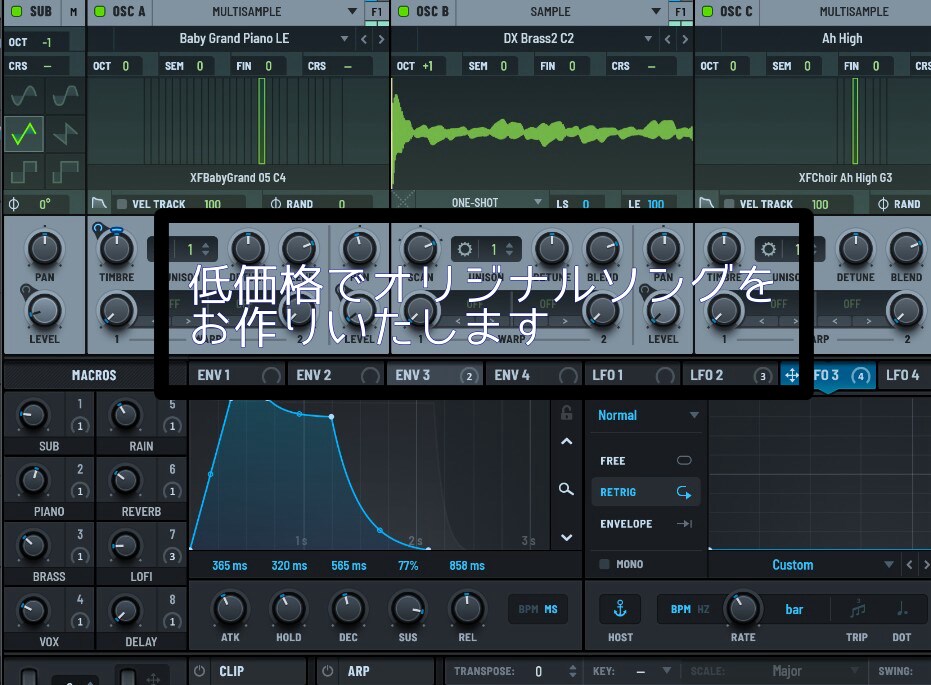The image size is (931, 685).
Task: Click the move cross icon beside LFO 3
Action: (791, 375)
